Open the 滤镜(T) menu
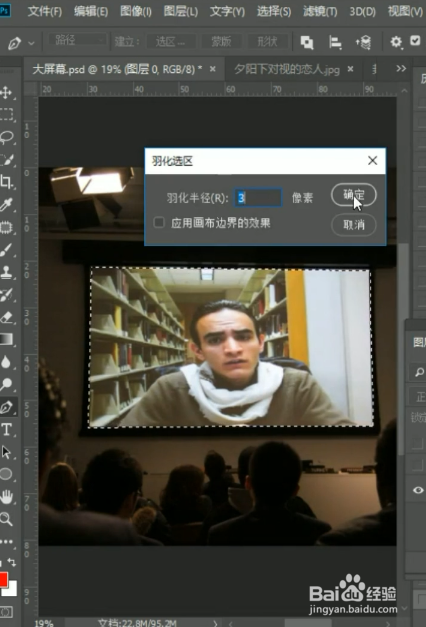This screenshot has height=627, width=426. (320, 11)
